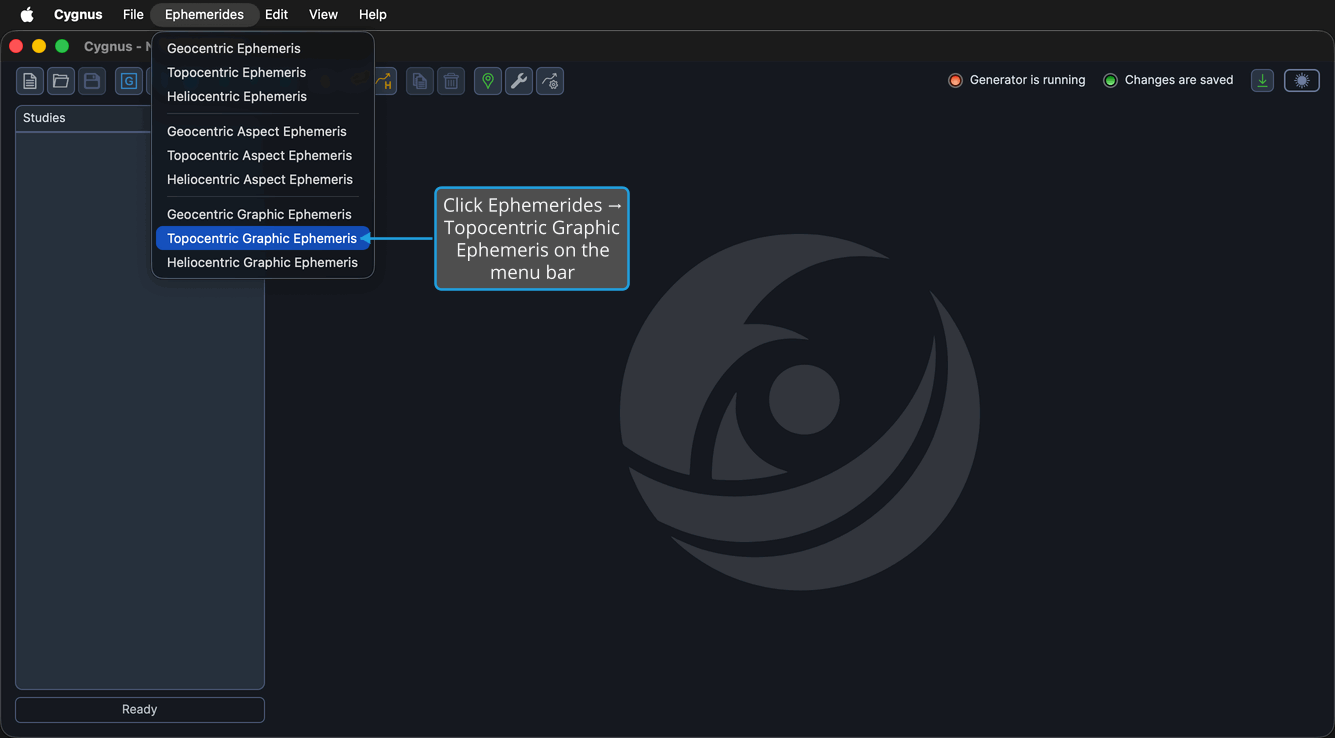The width and height of the screenshot is (1335, 738).
Task: Click the 'Changes are saved' status text
Action: point(1179,80)
